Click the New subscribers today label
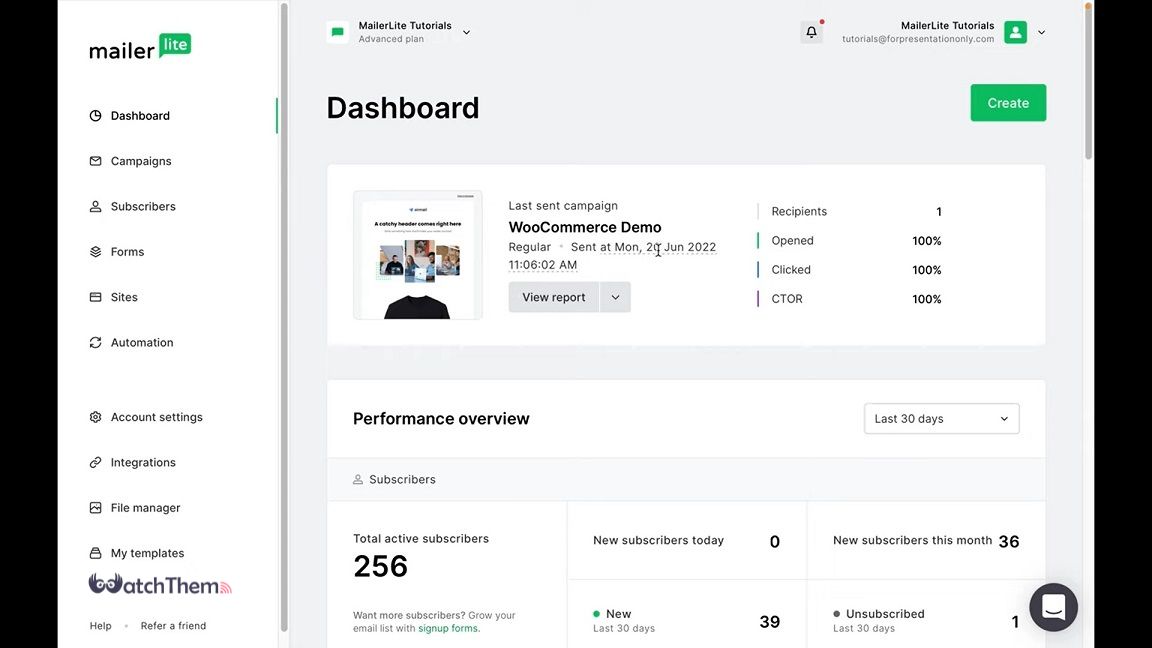 (x=658, y=540)
